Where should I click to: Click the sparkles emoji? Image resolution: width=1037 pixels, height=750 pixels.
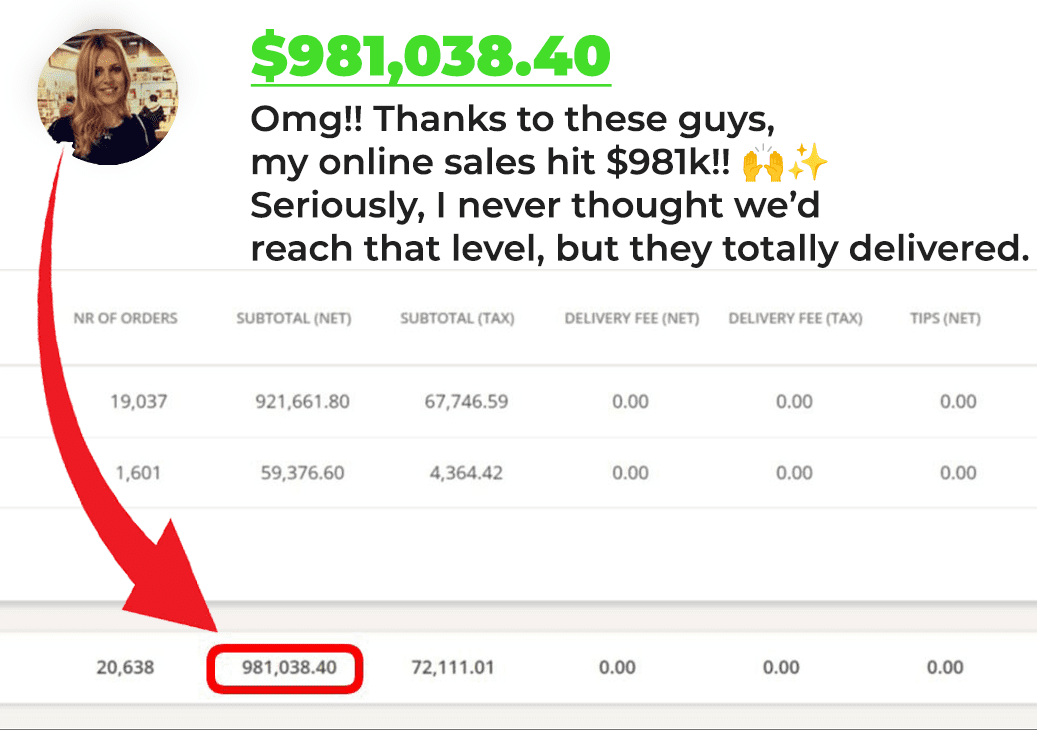coord(808,163)
